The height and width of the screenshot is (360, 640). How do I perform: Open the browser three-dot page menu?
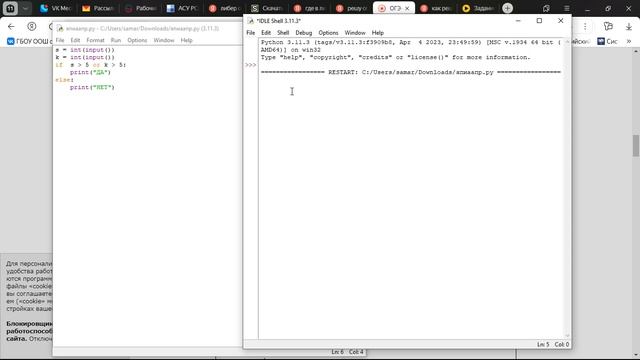pyautogui.click(x=585, y=27)
